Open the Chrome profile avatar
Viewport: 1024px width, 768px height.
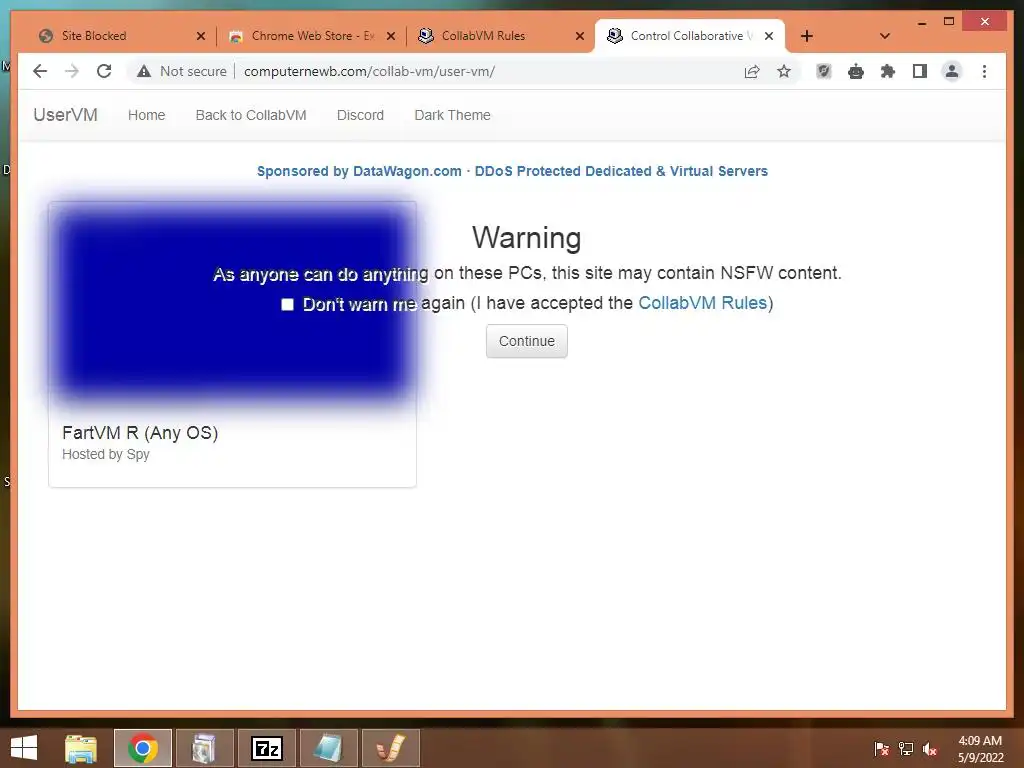click(952, 71)
